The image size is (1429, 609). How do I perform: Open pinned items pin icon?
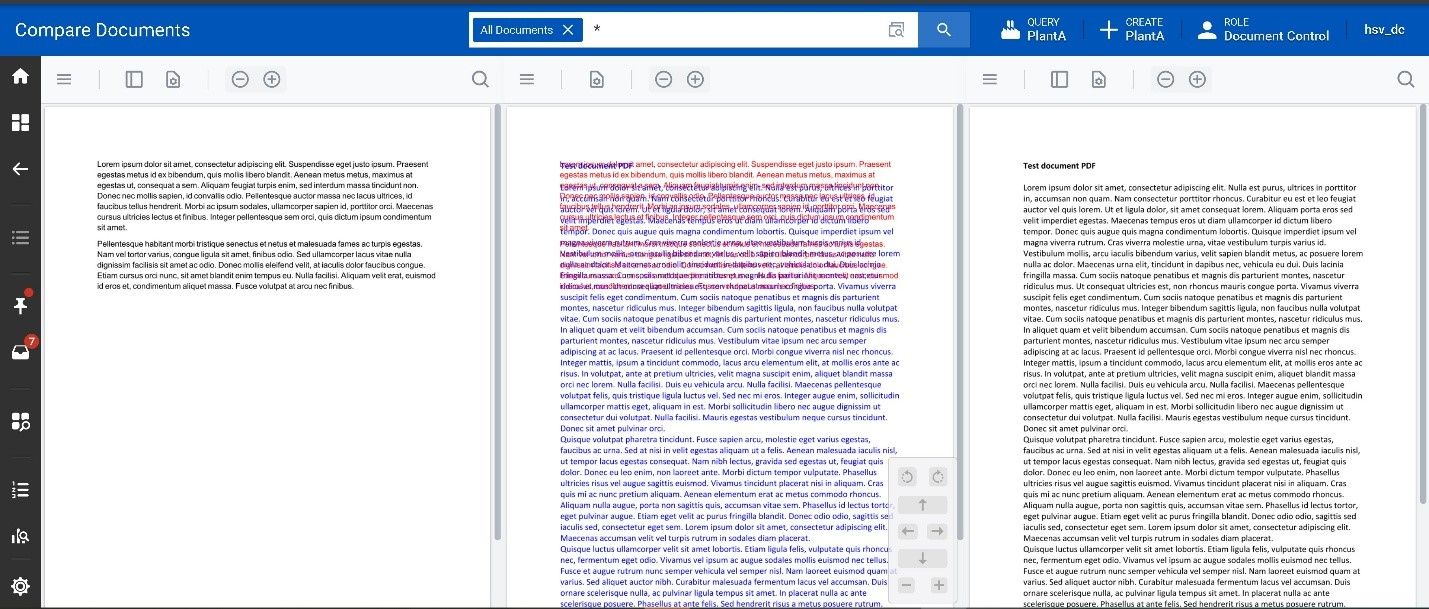pos(20,306)
